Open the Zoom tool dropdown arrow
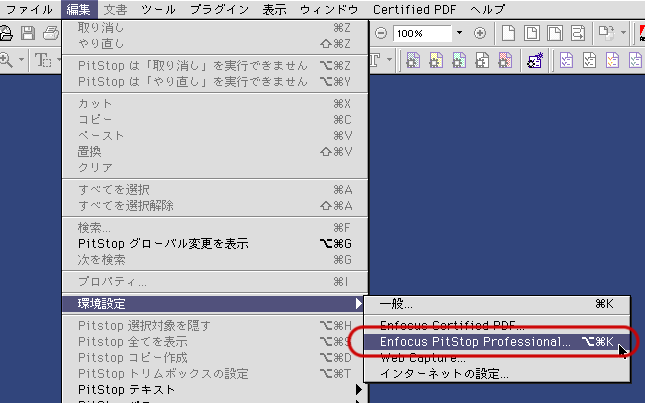This screenshot has width=645, height=403. pyautogui.click(x=21, y=60)
